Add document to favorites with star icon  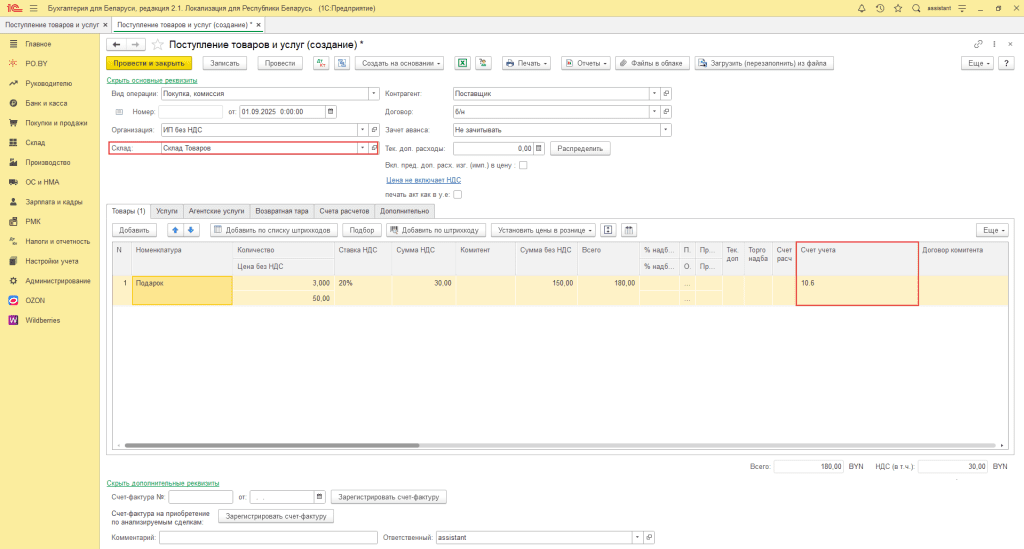coord(157,44)
